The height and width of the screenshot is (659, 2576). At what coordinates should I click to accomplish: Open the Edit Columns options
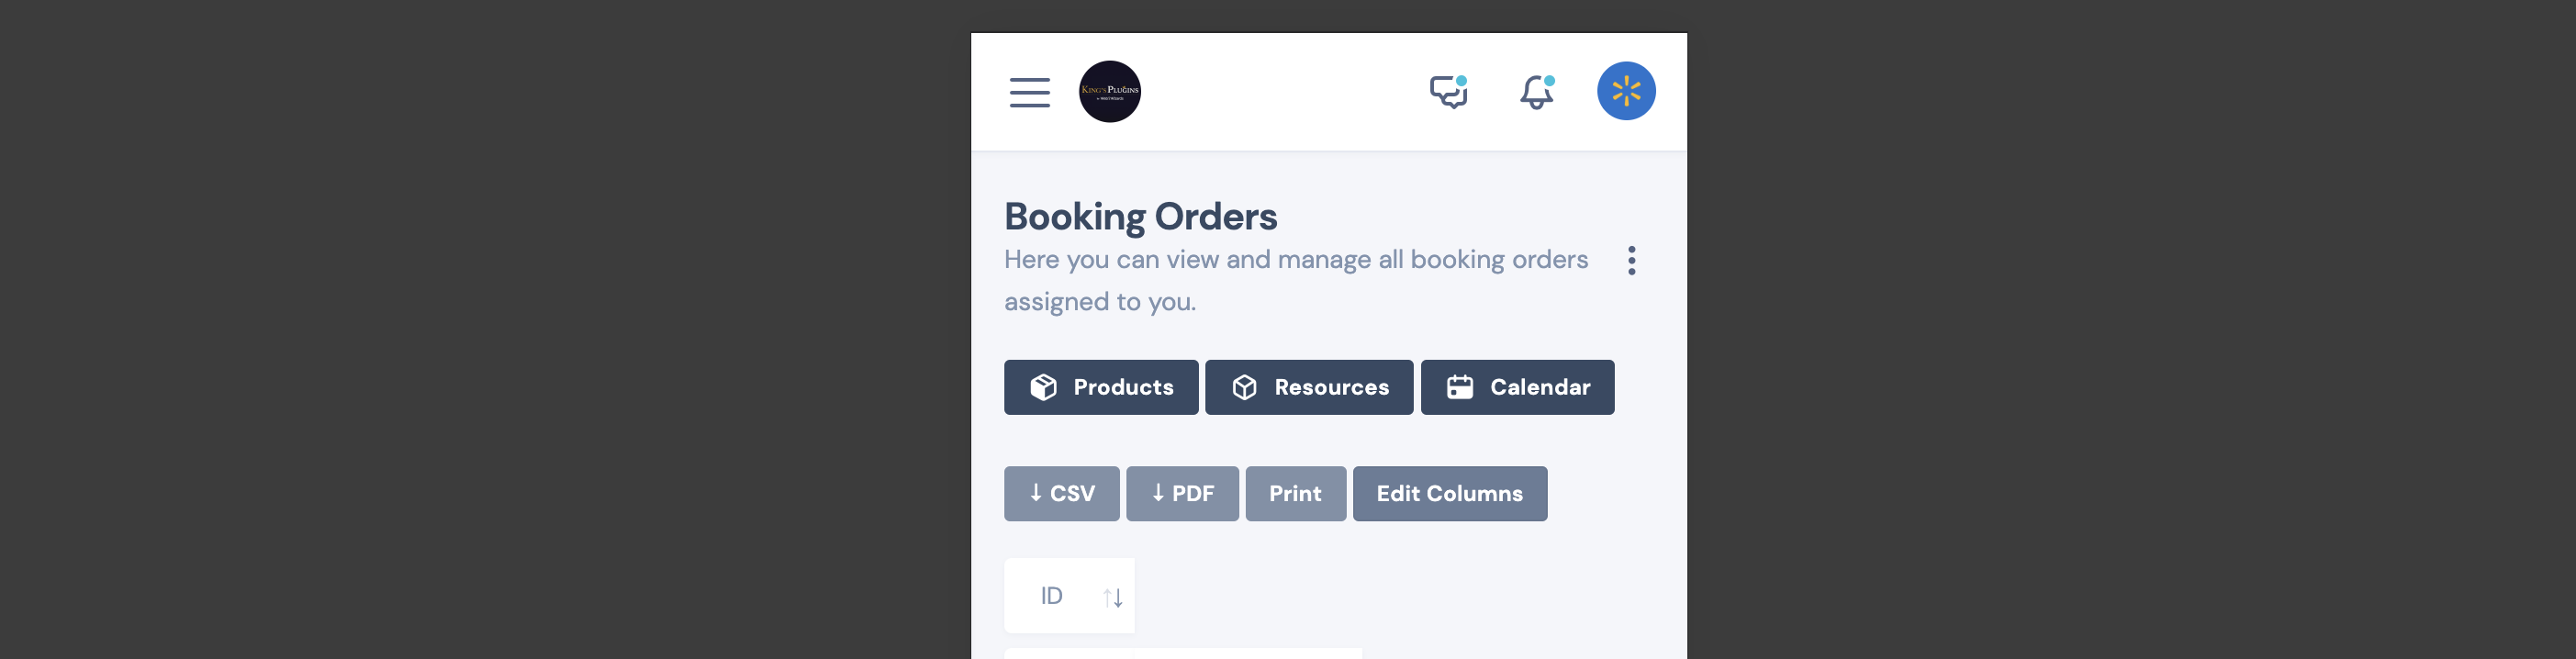(x=1449, y=493)
